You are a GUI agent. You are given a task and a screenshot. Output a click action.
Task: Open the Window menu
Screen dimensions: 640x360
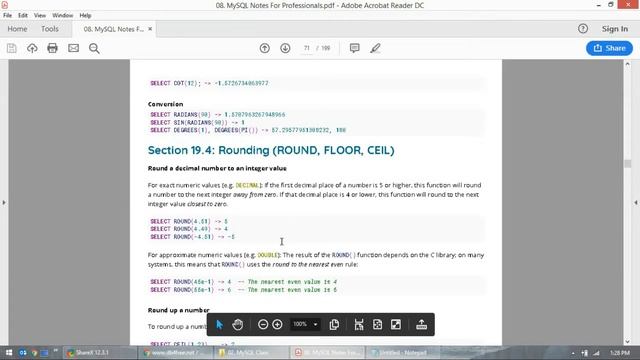(x=62, y=15)
